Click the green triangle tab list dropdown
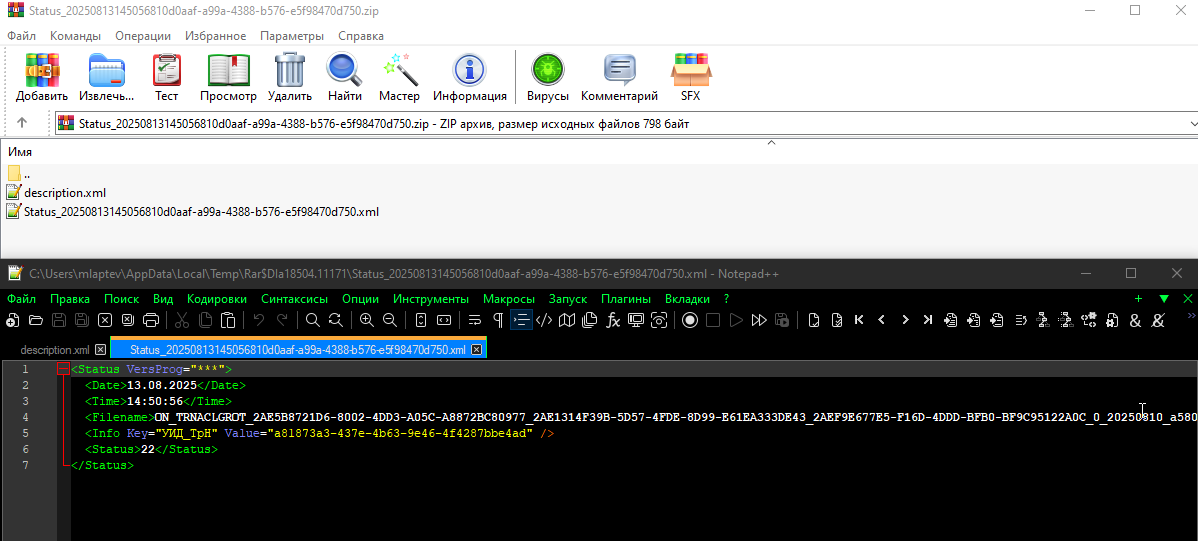Screen dimensions: 1198x541 (1164, 299)
